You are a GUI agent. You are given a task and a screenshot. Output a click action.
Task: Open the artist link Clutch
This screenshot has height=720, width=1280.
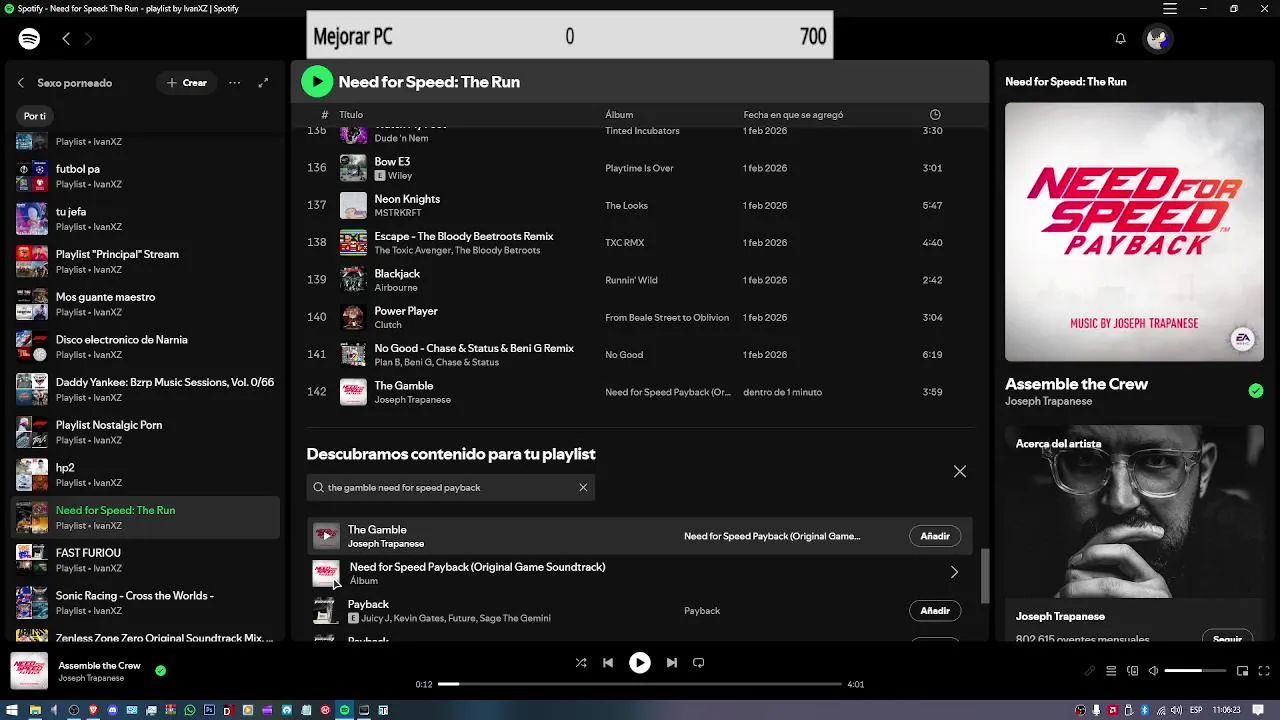coord(388,325)
